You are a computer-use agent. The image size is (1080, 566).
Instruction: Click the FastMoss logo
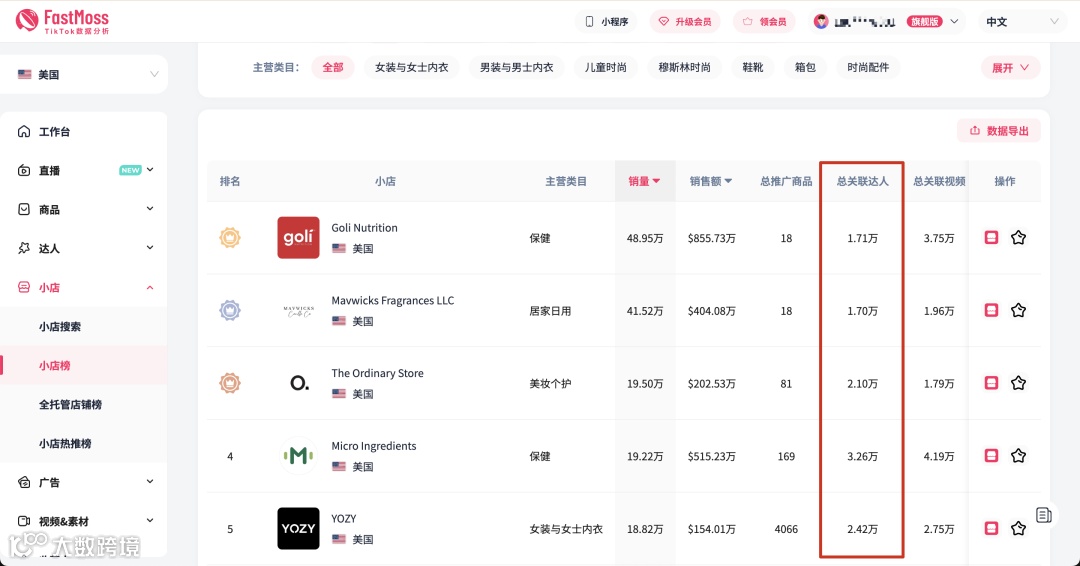click(x=63, y=21)
